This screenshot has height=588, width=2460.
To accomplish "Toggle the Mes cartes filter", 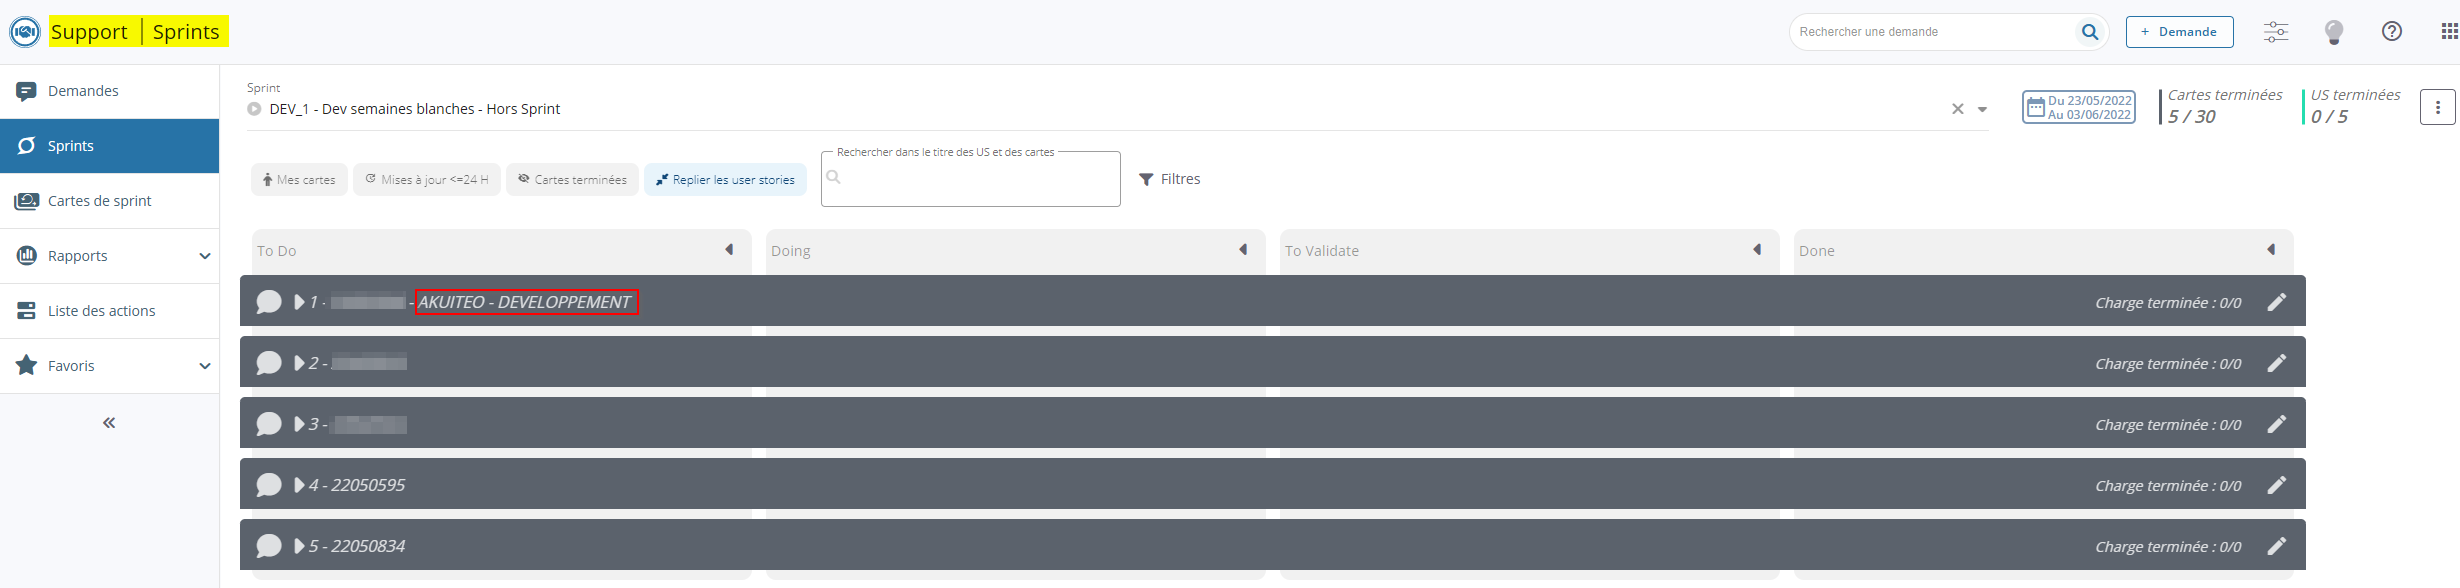I will coord(299,180).
